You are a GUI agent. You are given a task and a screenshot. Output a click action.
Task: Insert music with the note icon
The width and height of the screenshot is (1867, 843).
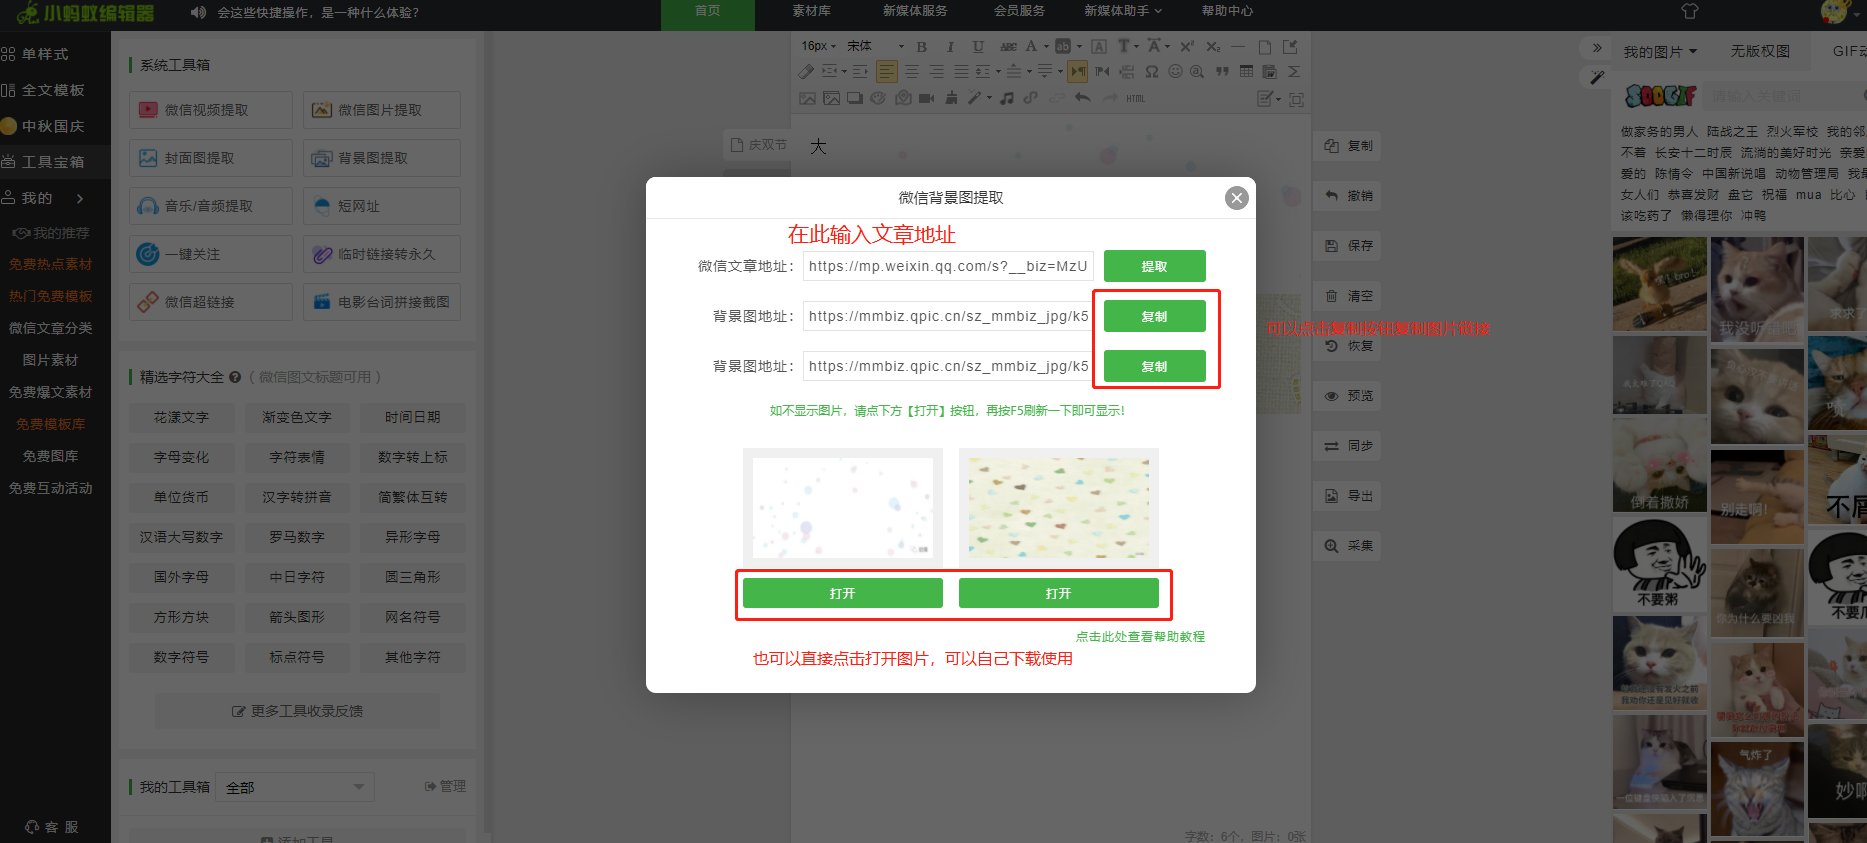1007,98
